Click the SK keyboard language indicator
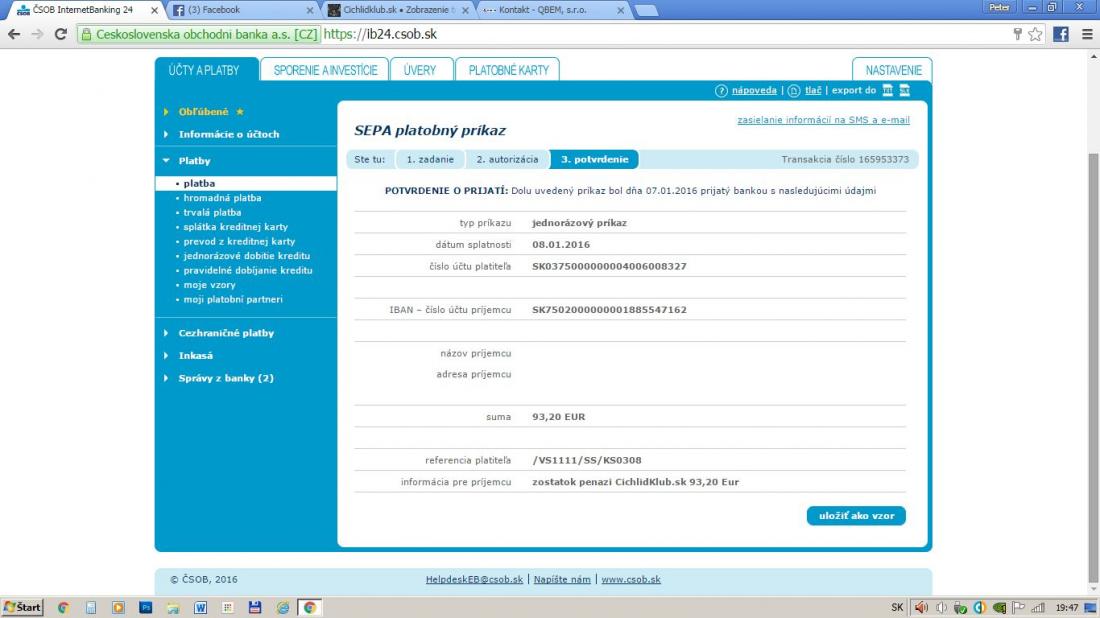 [x=897, y=607]
